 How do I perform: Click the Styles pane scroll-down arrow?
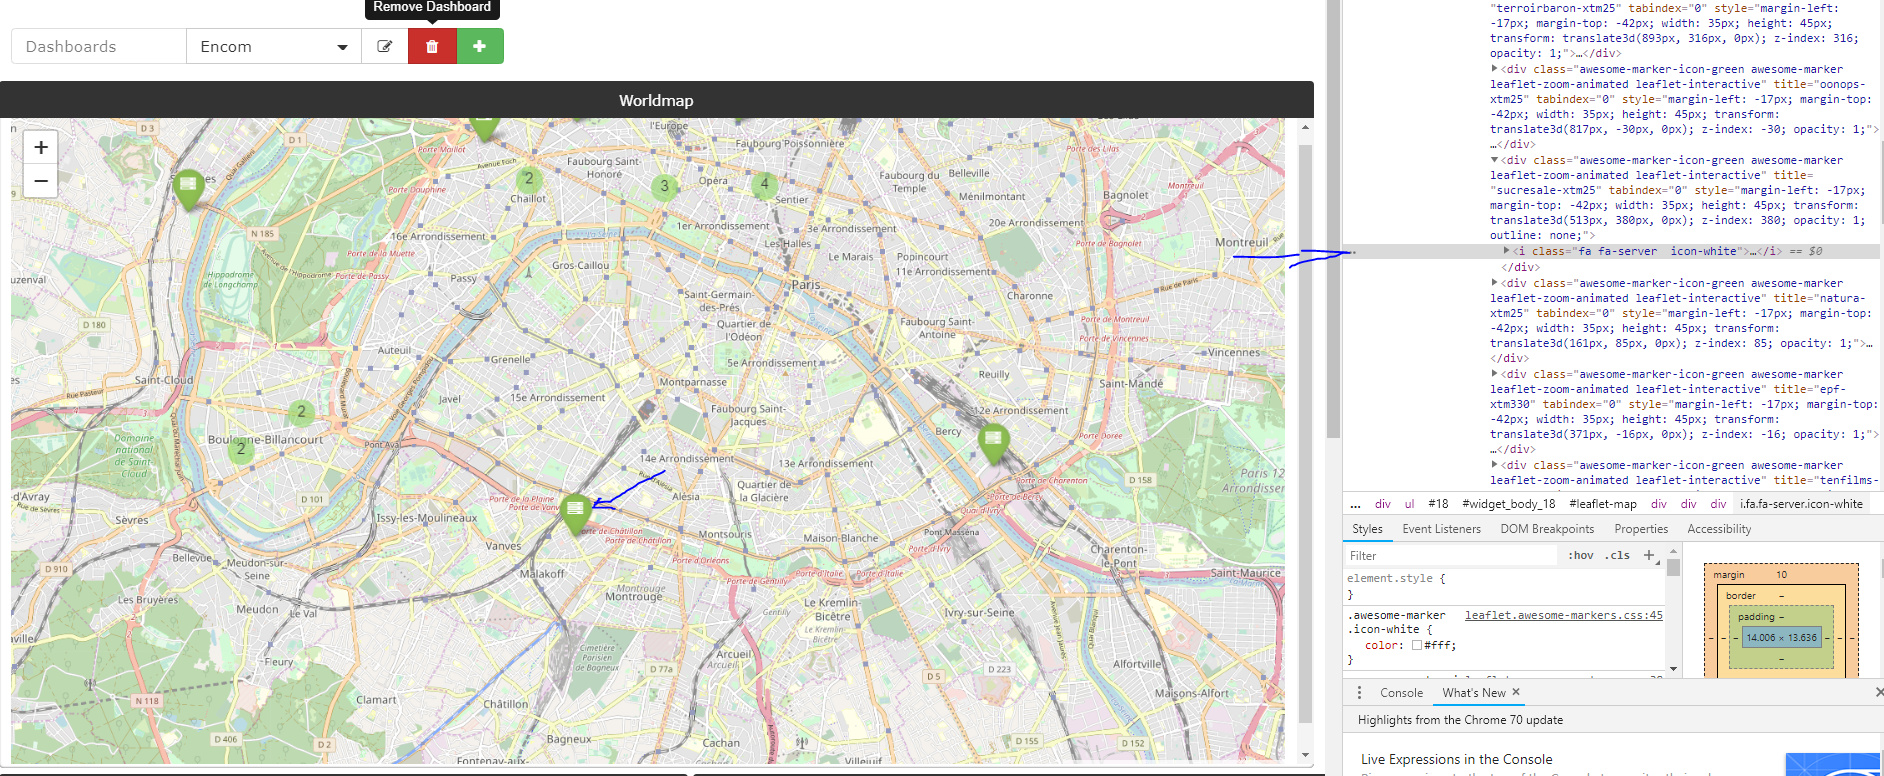click(1673, 668)
